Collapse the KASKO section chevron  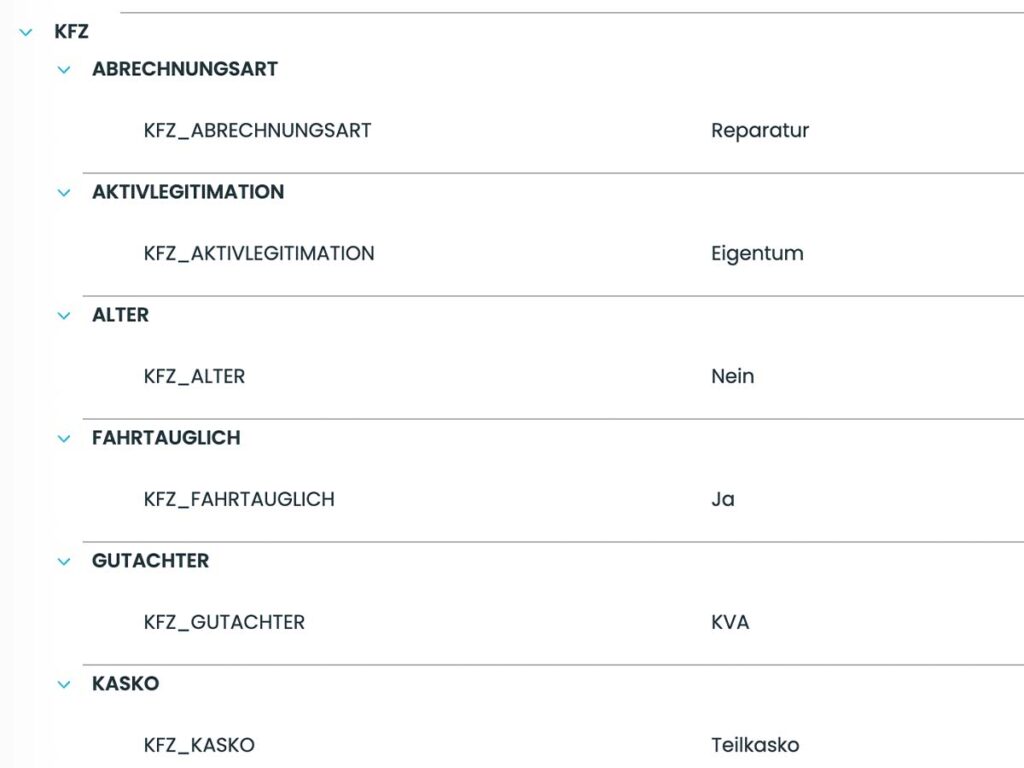tap(63, 684)
